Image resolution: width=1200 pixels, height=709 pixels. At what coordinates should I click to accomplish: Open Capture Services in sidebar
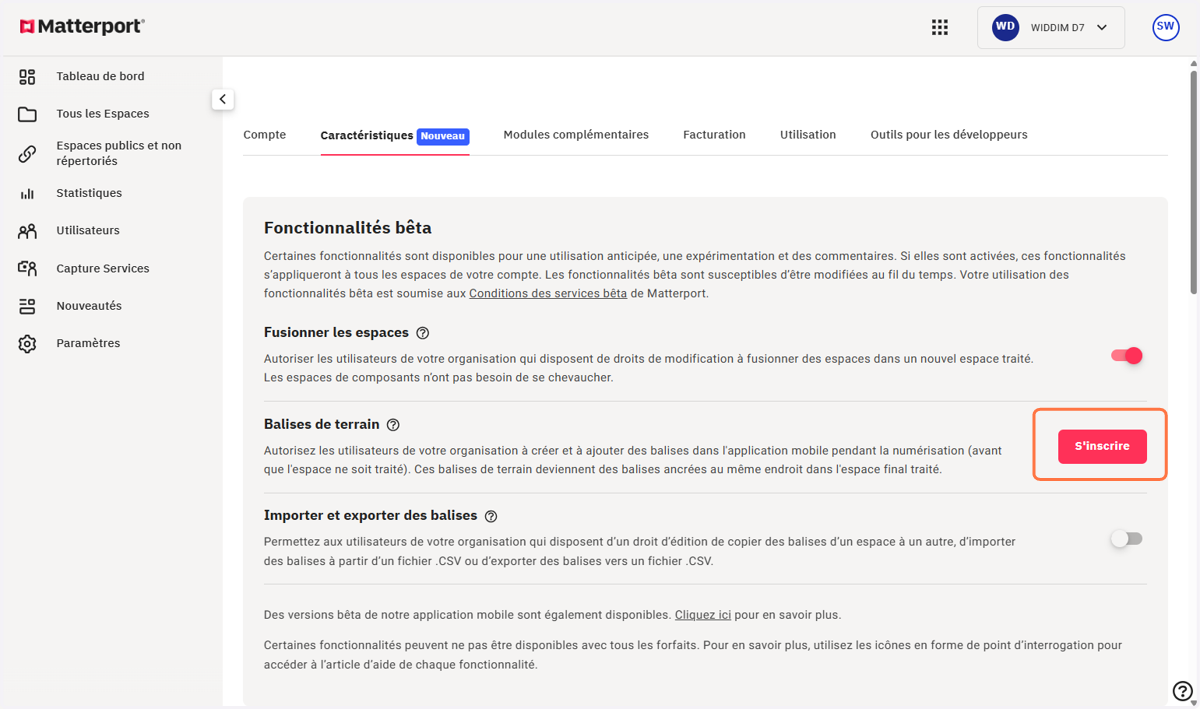point(103,268)
